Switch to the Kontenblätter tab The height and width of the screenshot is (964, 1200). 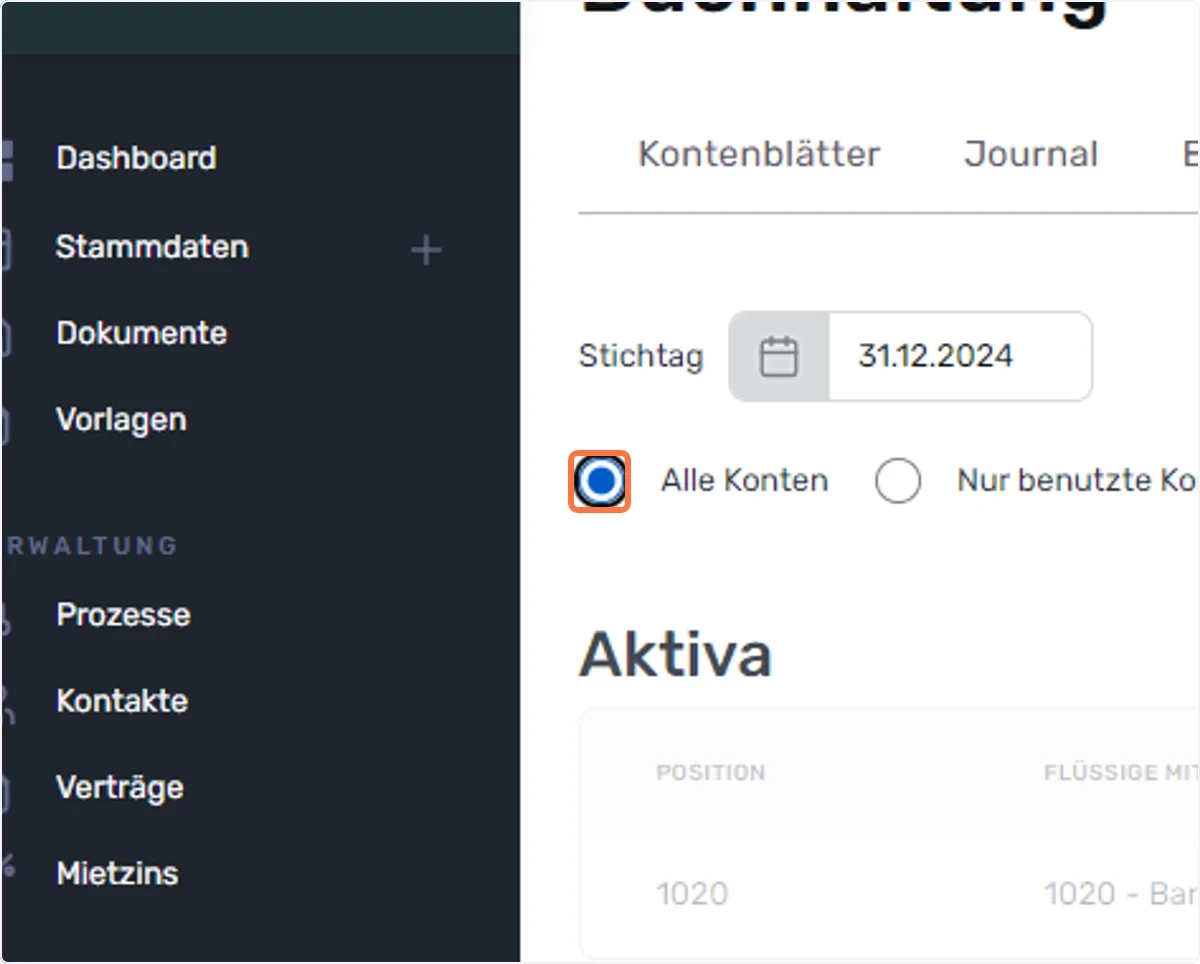759,155
